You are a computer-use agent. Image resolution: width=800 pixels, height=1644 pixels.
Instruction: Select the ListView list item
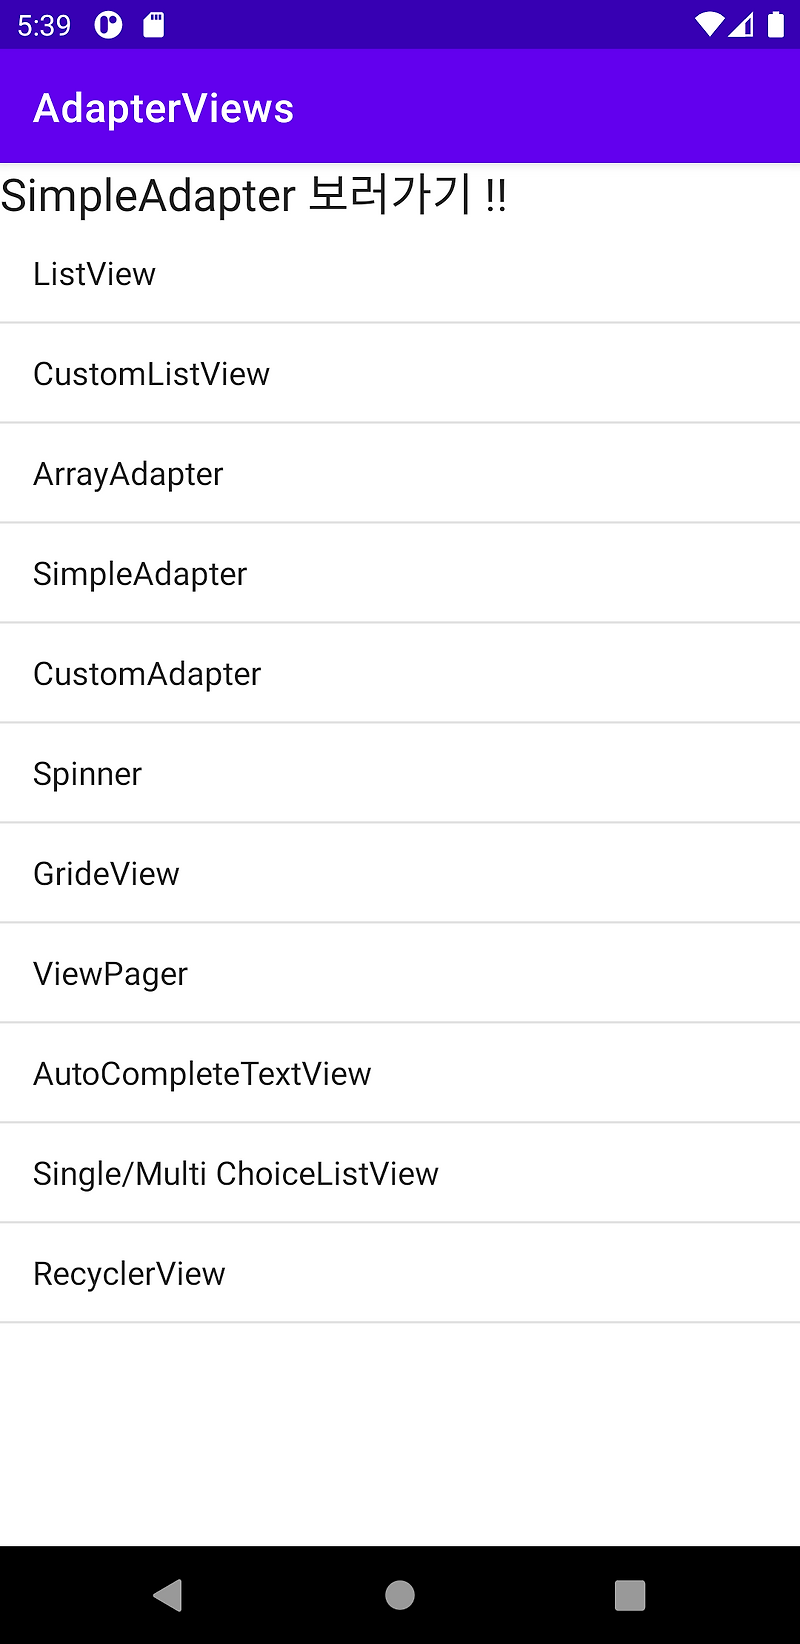[x=94, y=272]
